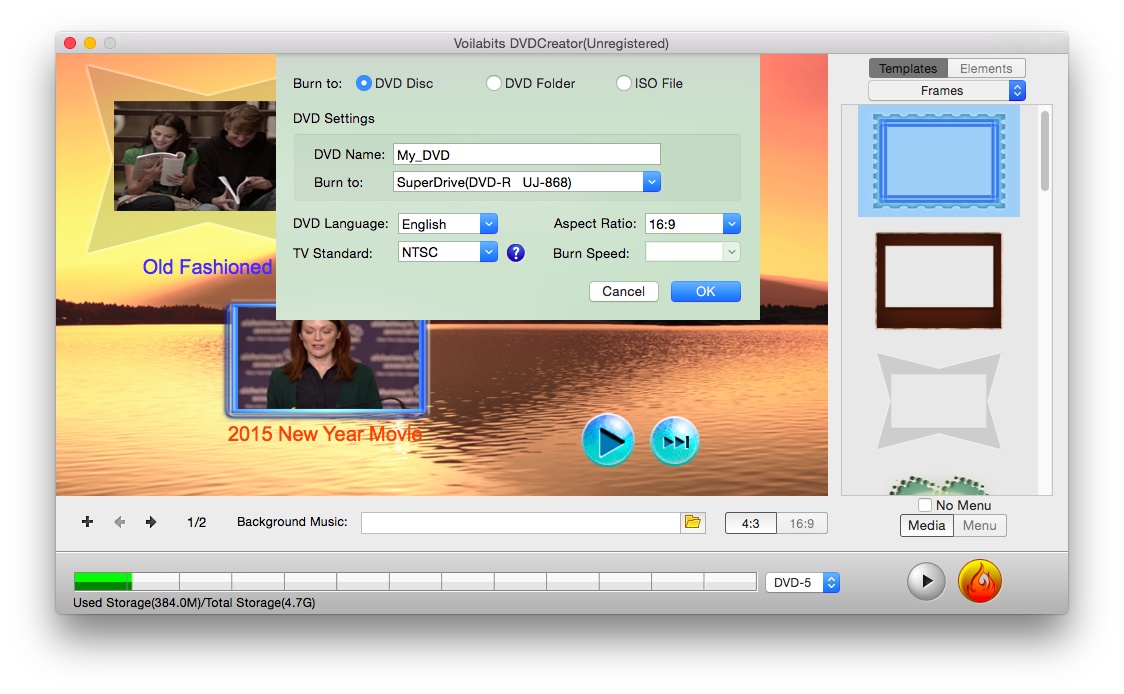1124x694 pixels.
Task: Open the Frames category dropdown
Action: click(947, 90)
